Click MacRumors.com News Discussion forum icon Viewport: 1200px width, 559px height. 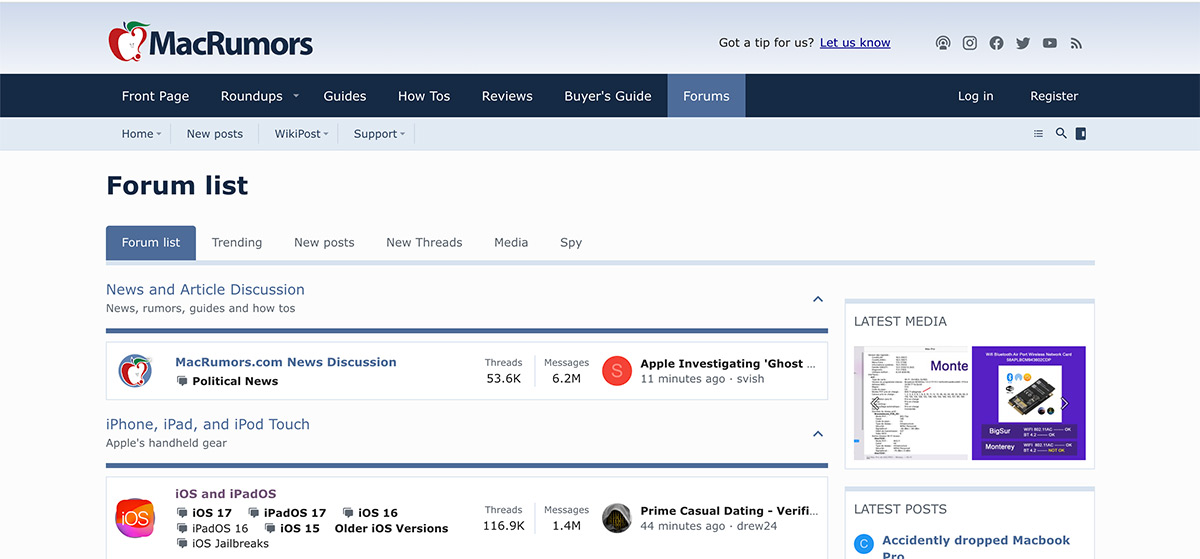(135, 371)
